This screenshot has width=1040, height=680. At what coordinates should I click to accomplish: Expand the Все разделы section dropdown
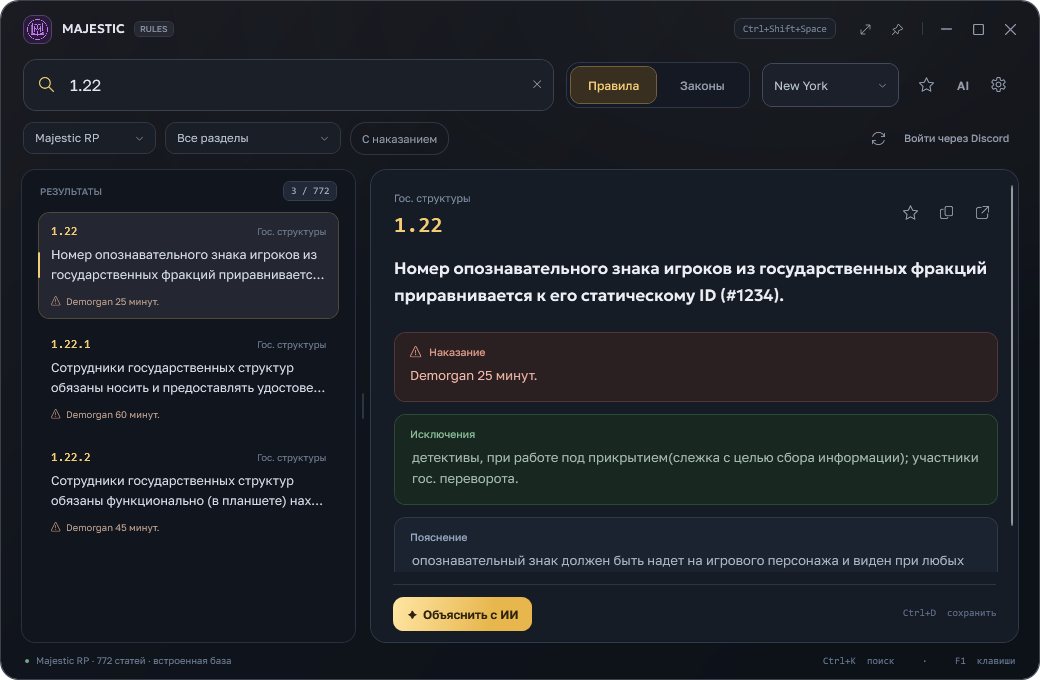coord(253,138)
